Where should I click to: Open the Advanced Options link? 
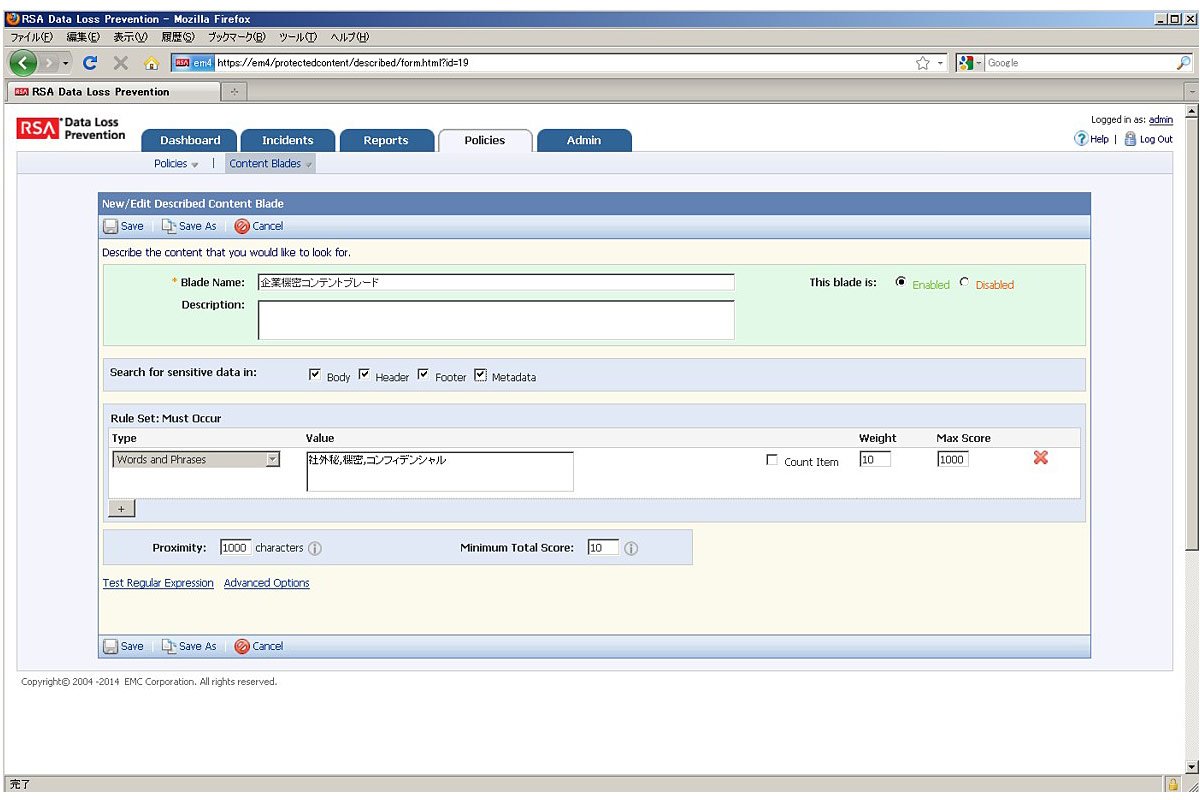(x=267, y=583)
